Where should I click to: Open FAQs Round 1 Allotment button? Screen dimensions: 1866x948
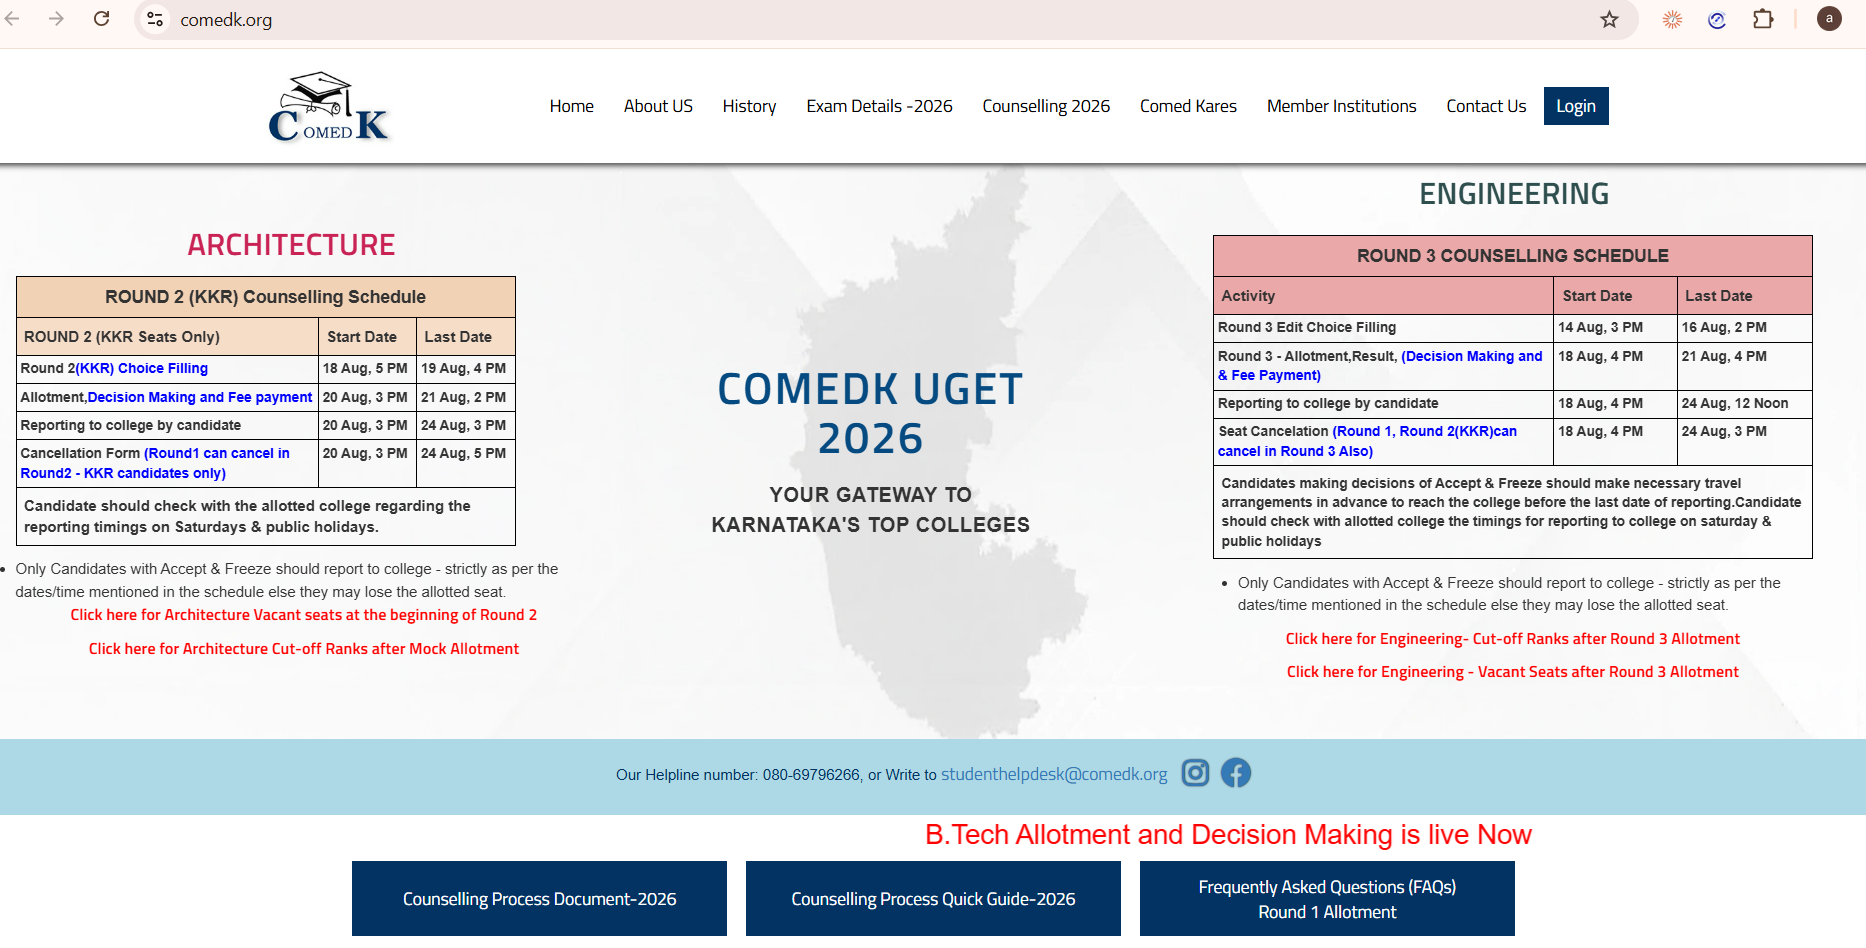tap(1327, 899)
